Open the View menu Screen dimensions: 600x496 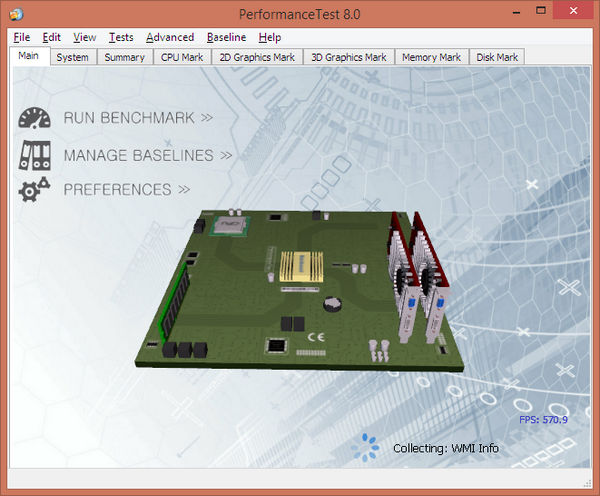point(85,37)
